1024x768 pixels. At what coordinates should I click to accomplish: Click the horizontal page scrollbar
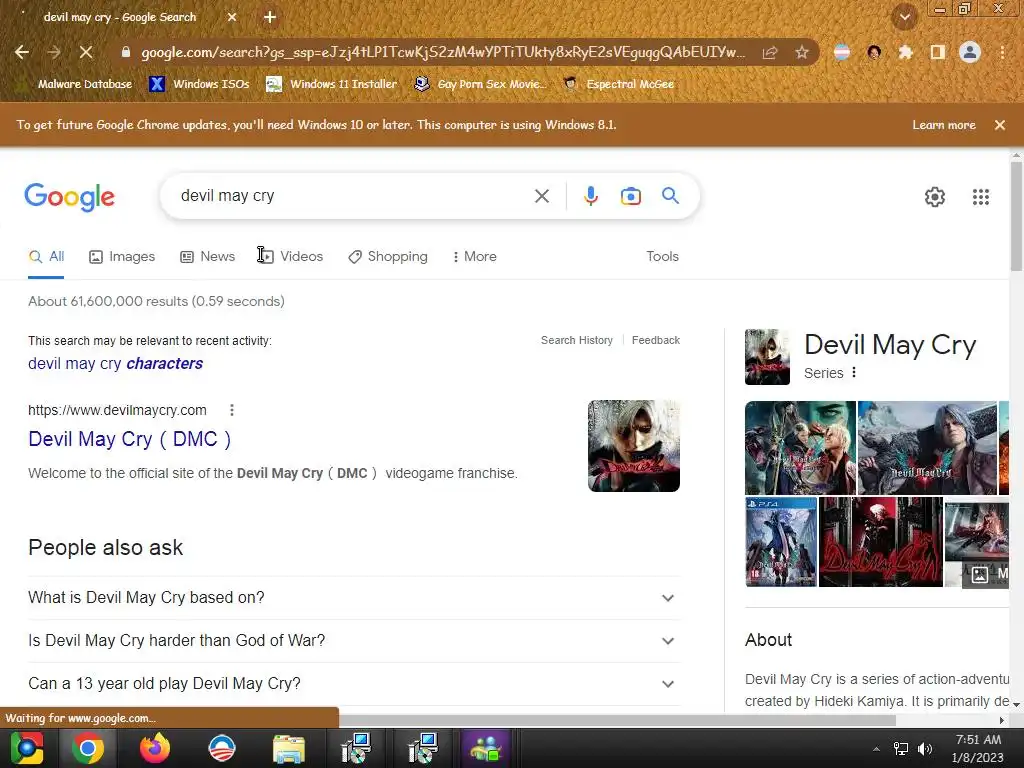[x=617, y=720]
